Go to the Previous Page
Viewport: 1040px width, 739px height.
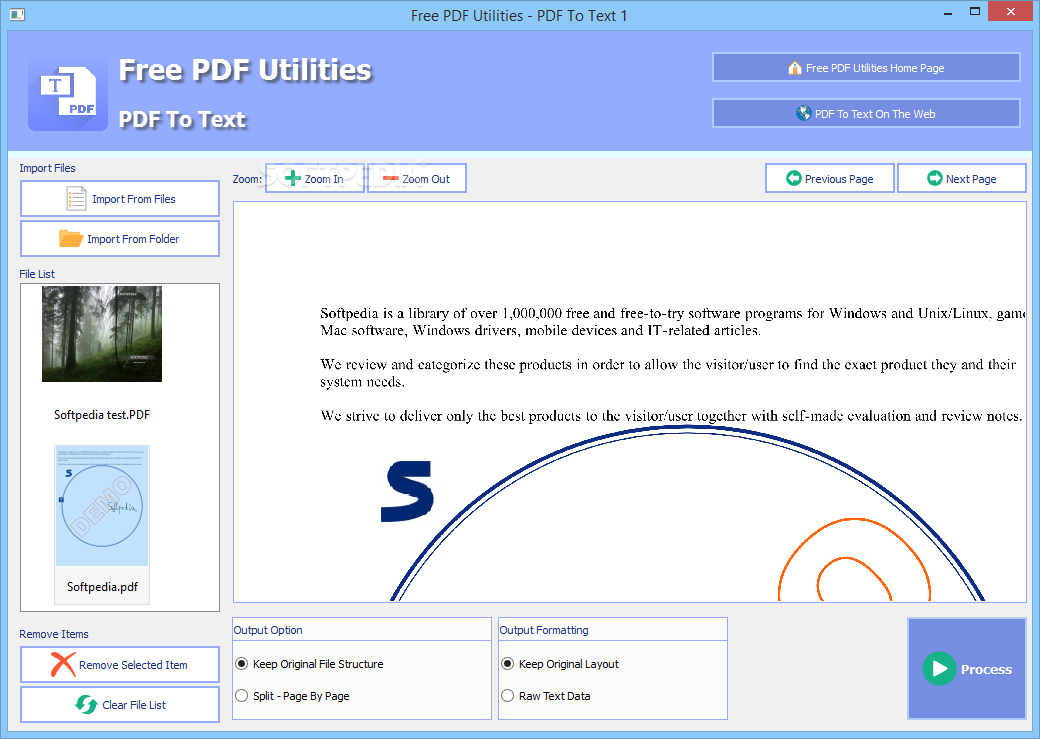[x=830, y=178]
